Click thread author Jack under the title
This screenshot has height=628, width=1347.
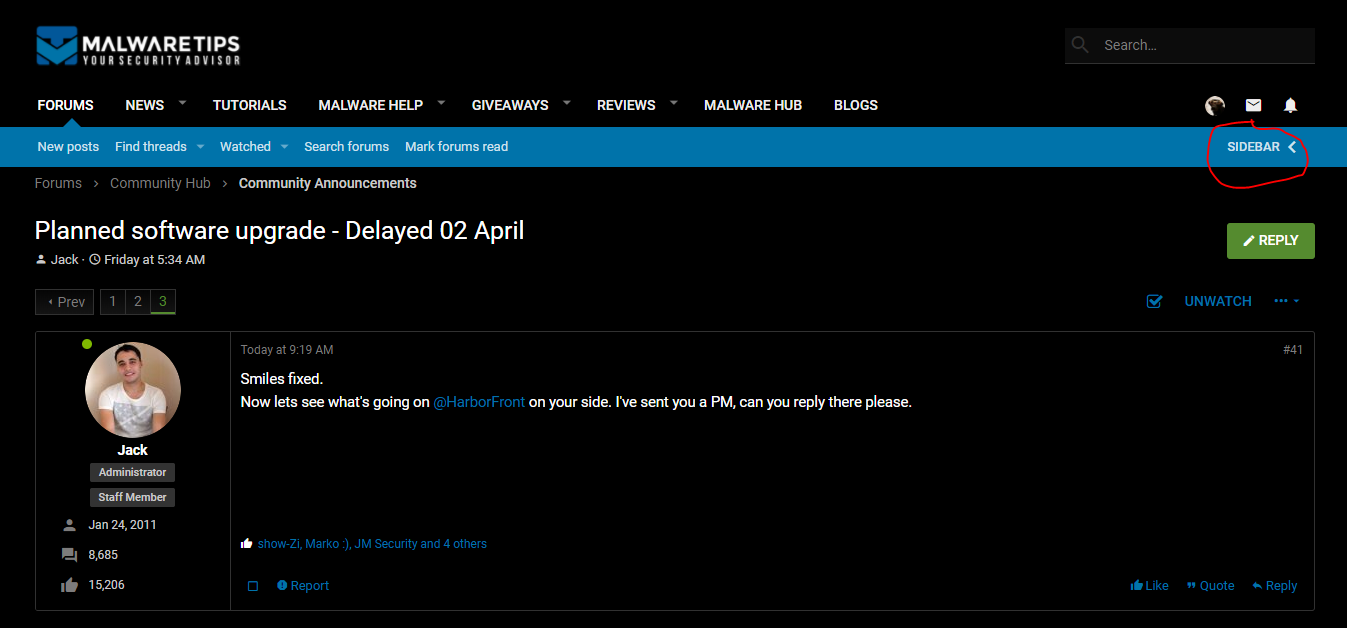(x=64, y=260)
